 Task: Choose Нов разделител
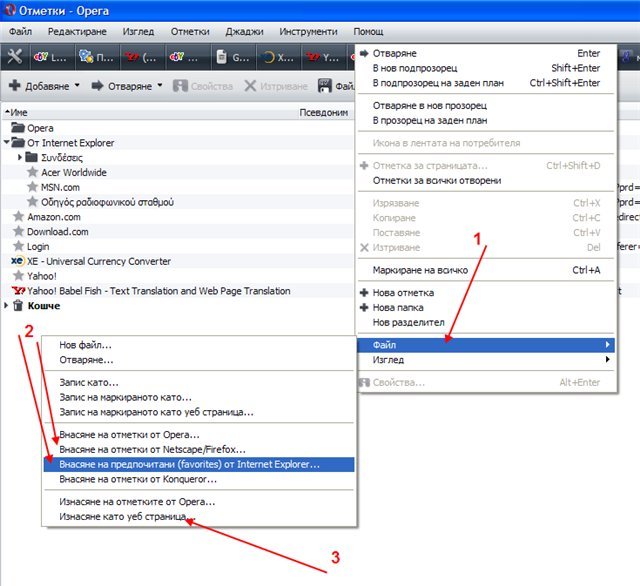486,322
